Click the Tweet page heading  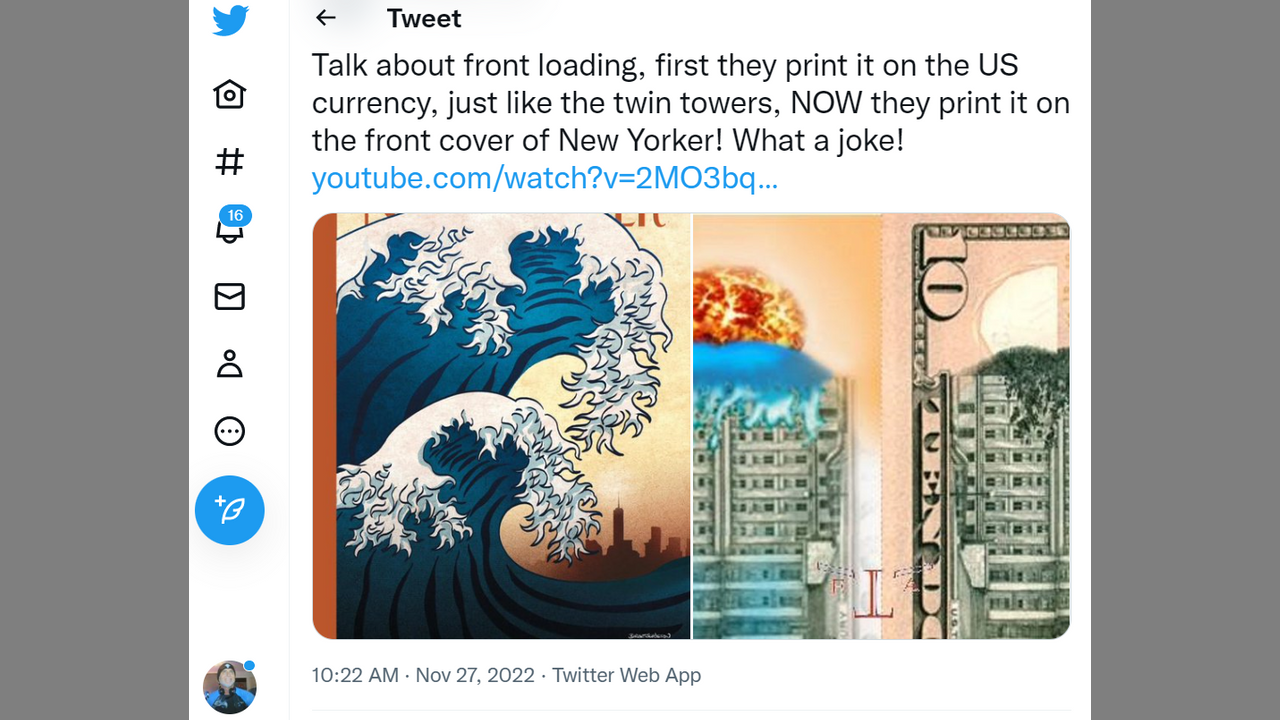424,18
